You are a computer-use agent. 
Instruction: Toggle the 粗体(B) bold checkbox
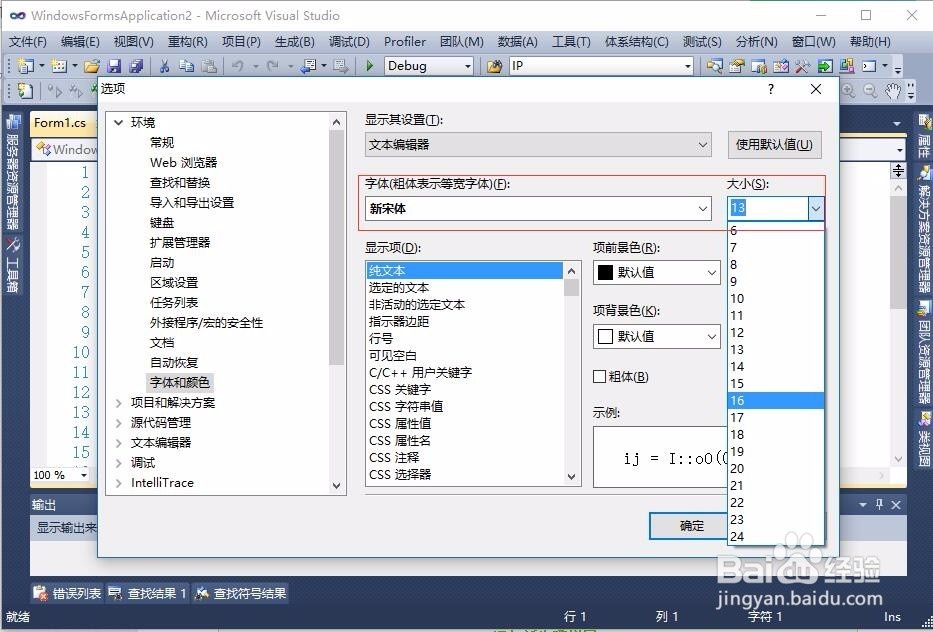click(x=600, y=377)
